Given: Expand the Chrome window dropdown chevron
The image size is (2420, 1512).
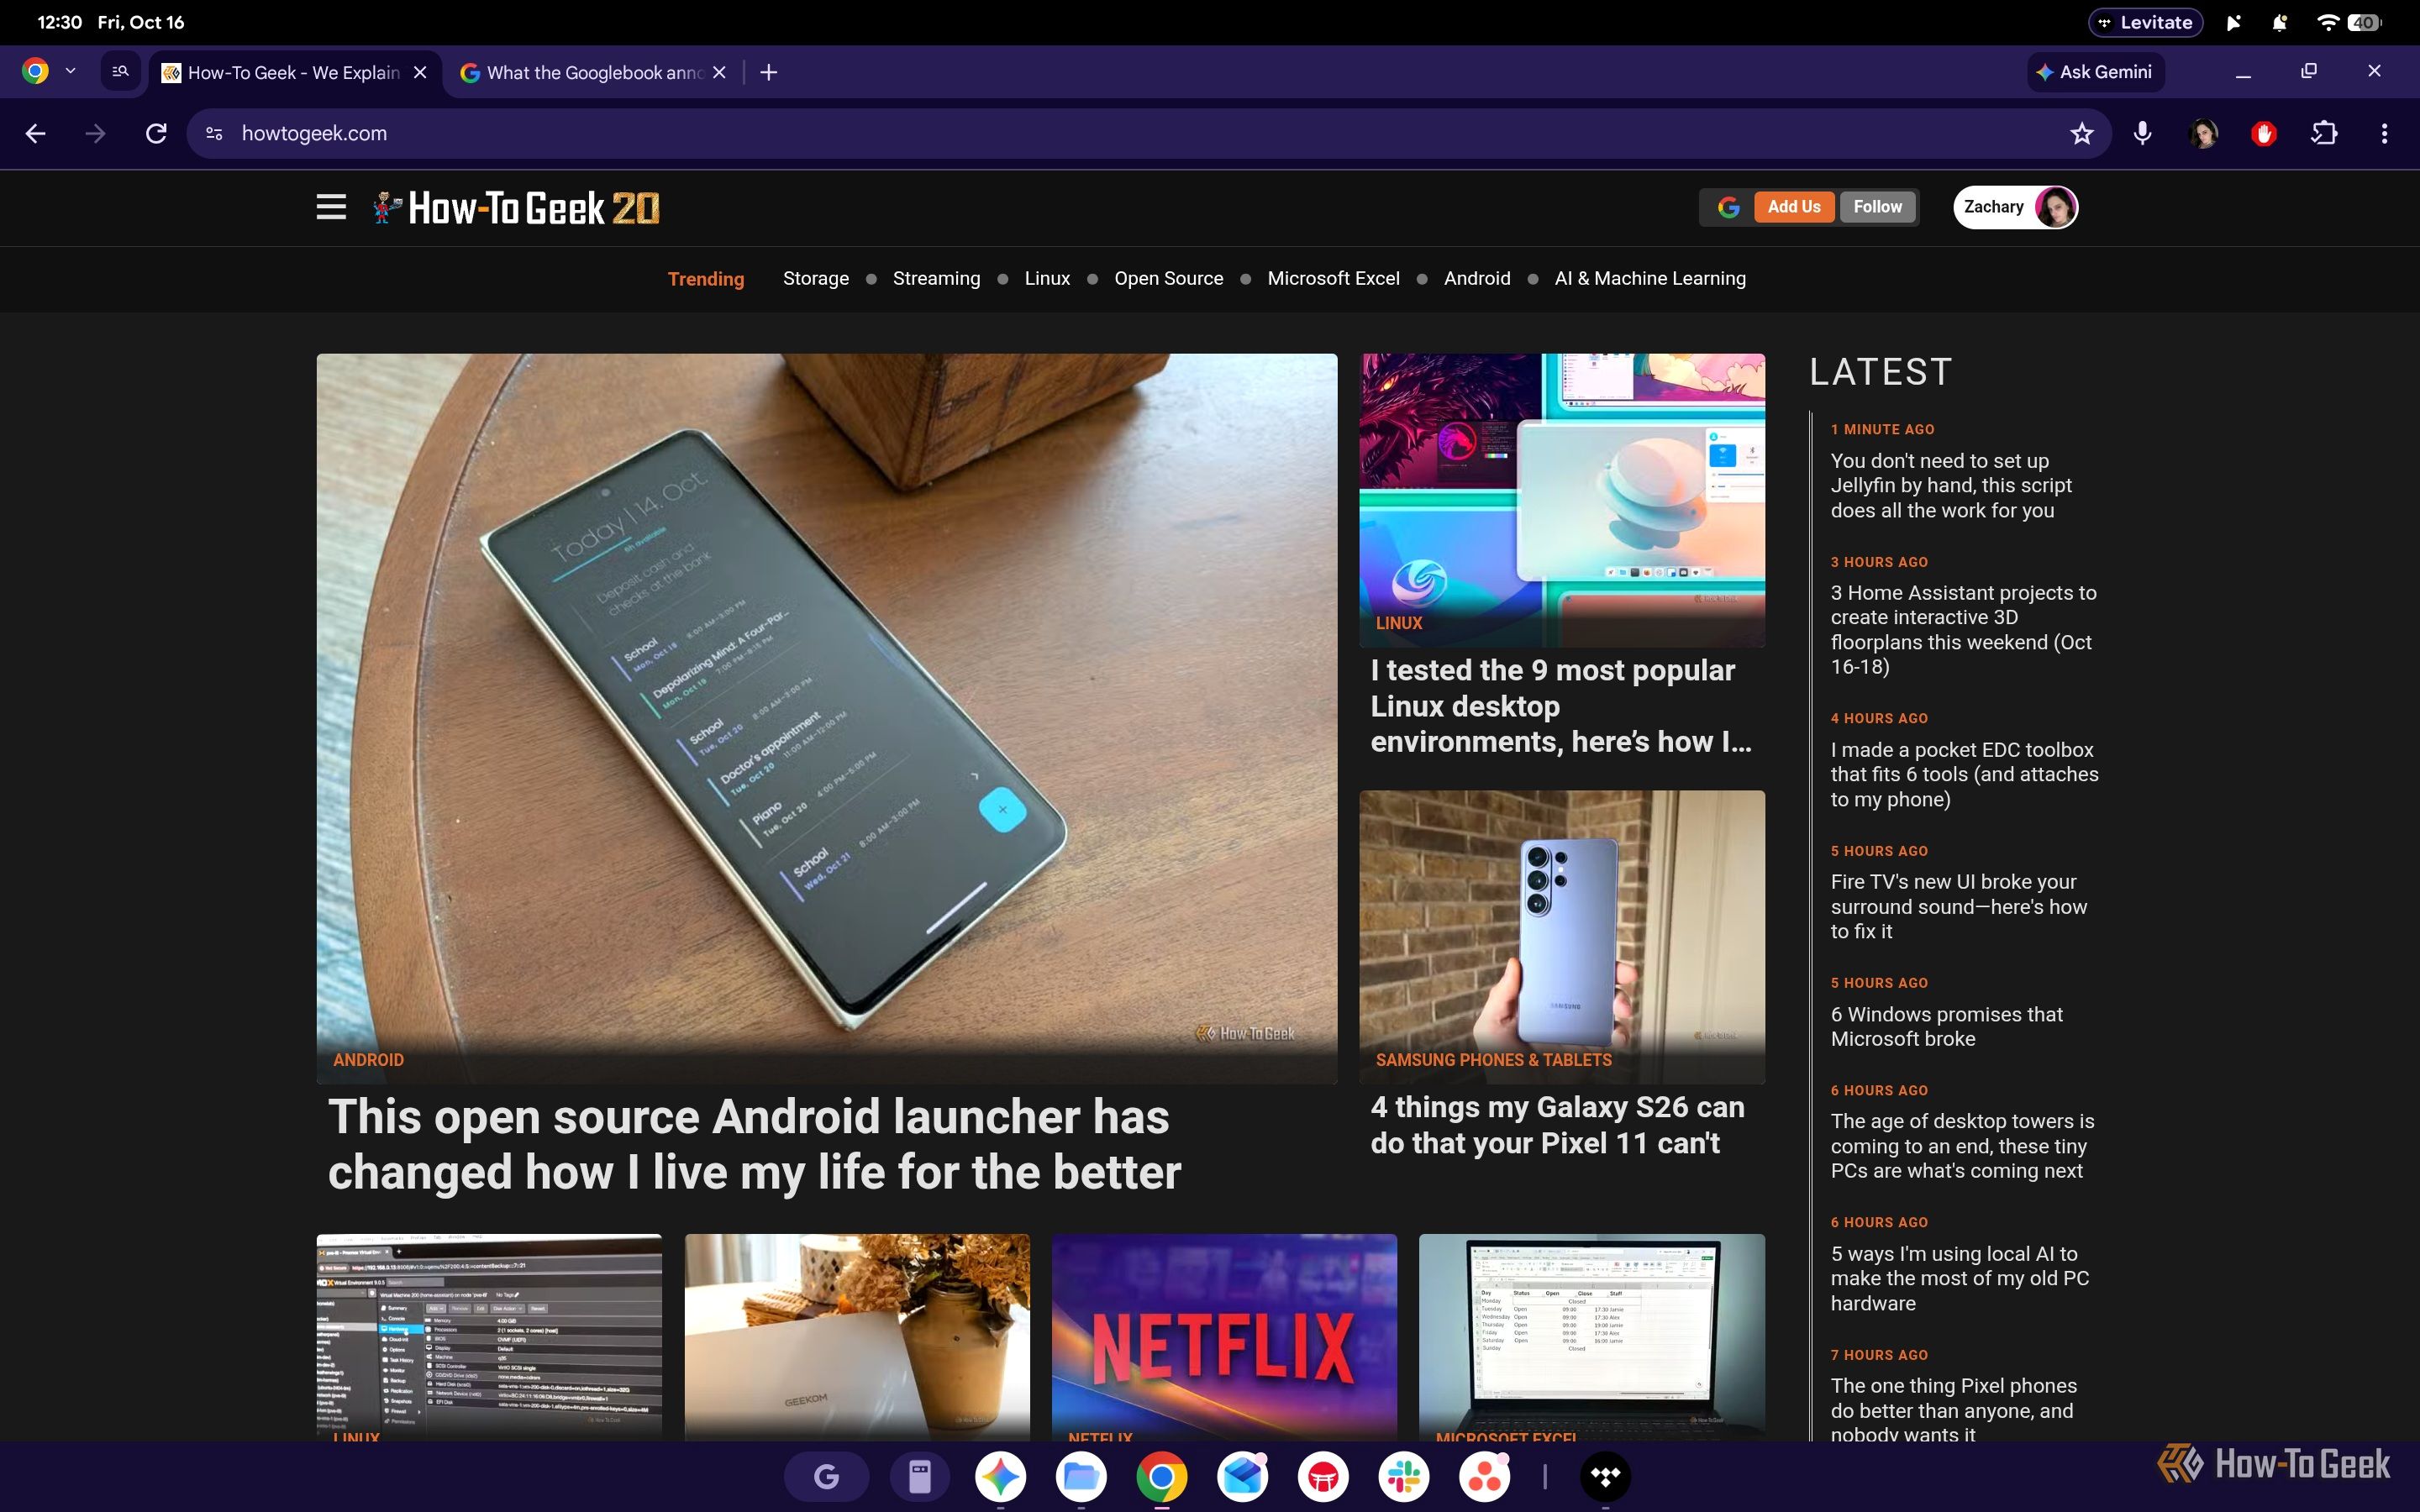Looking at the screenshot, I should click(x=70, y=72).
